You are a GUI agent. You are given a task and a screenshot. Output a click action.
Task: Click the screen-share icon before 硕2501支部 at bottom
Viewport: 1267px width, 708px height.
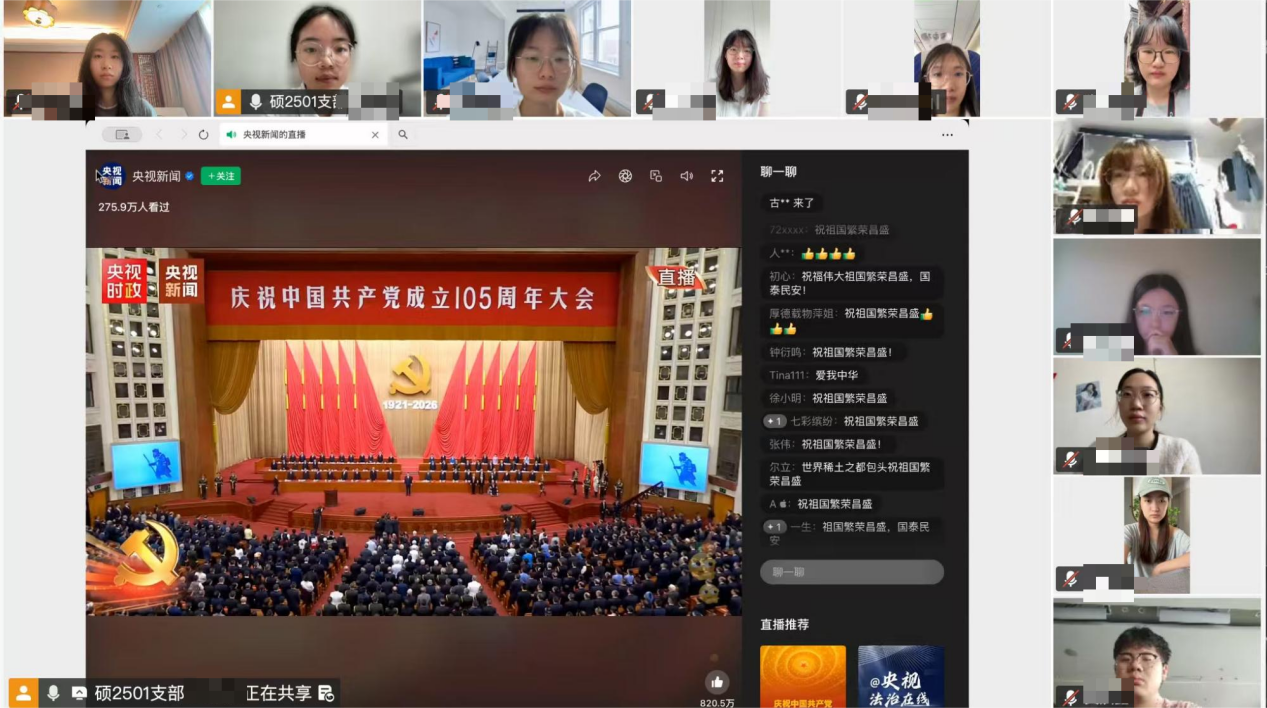coord(79,693)
